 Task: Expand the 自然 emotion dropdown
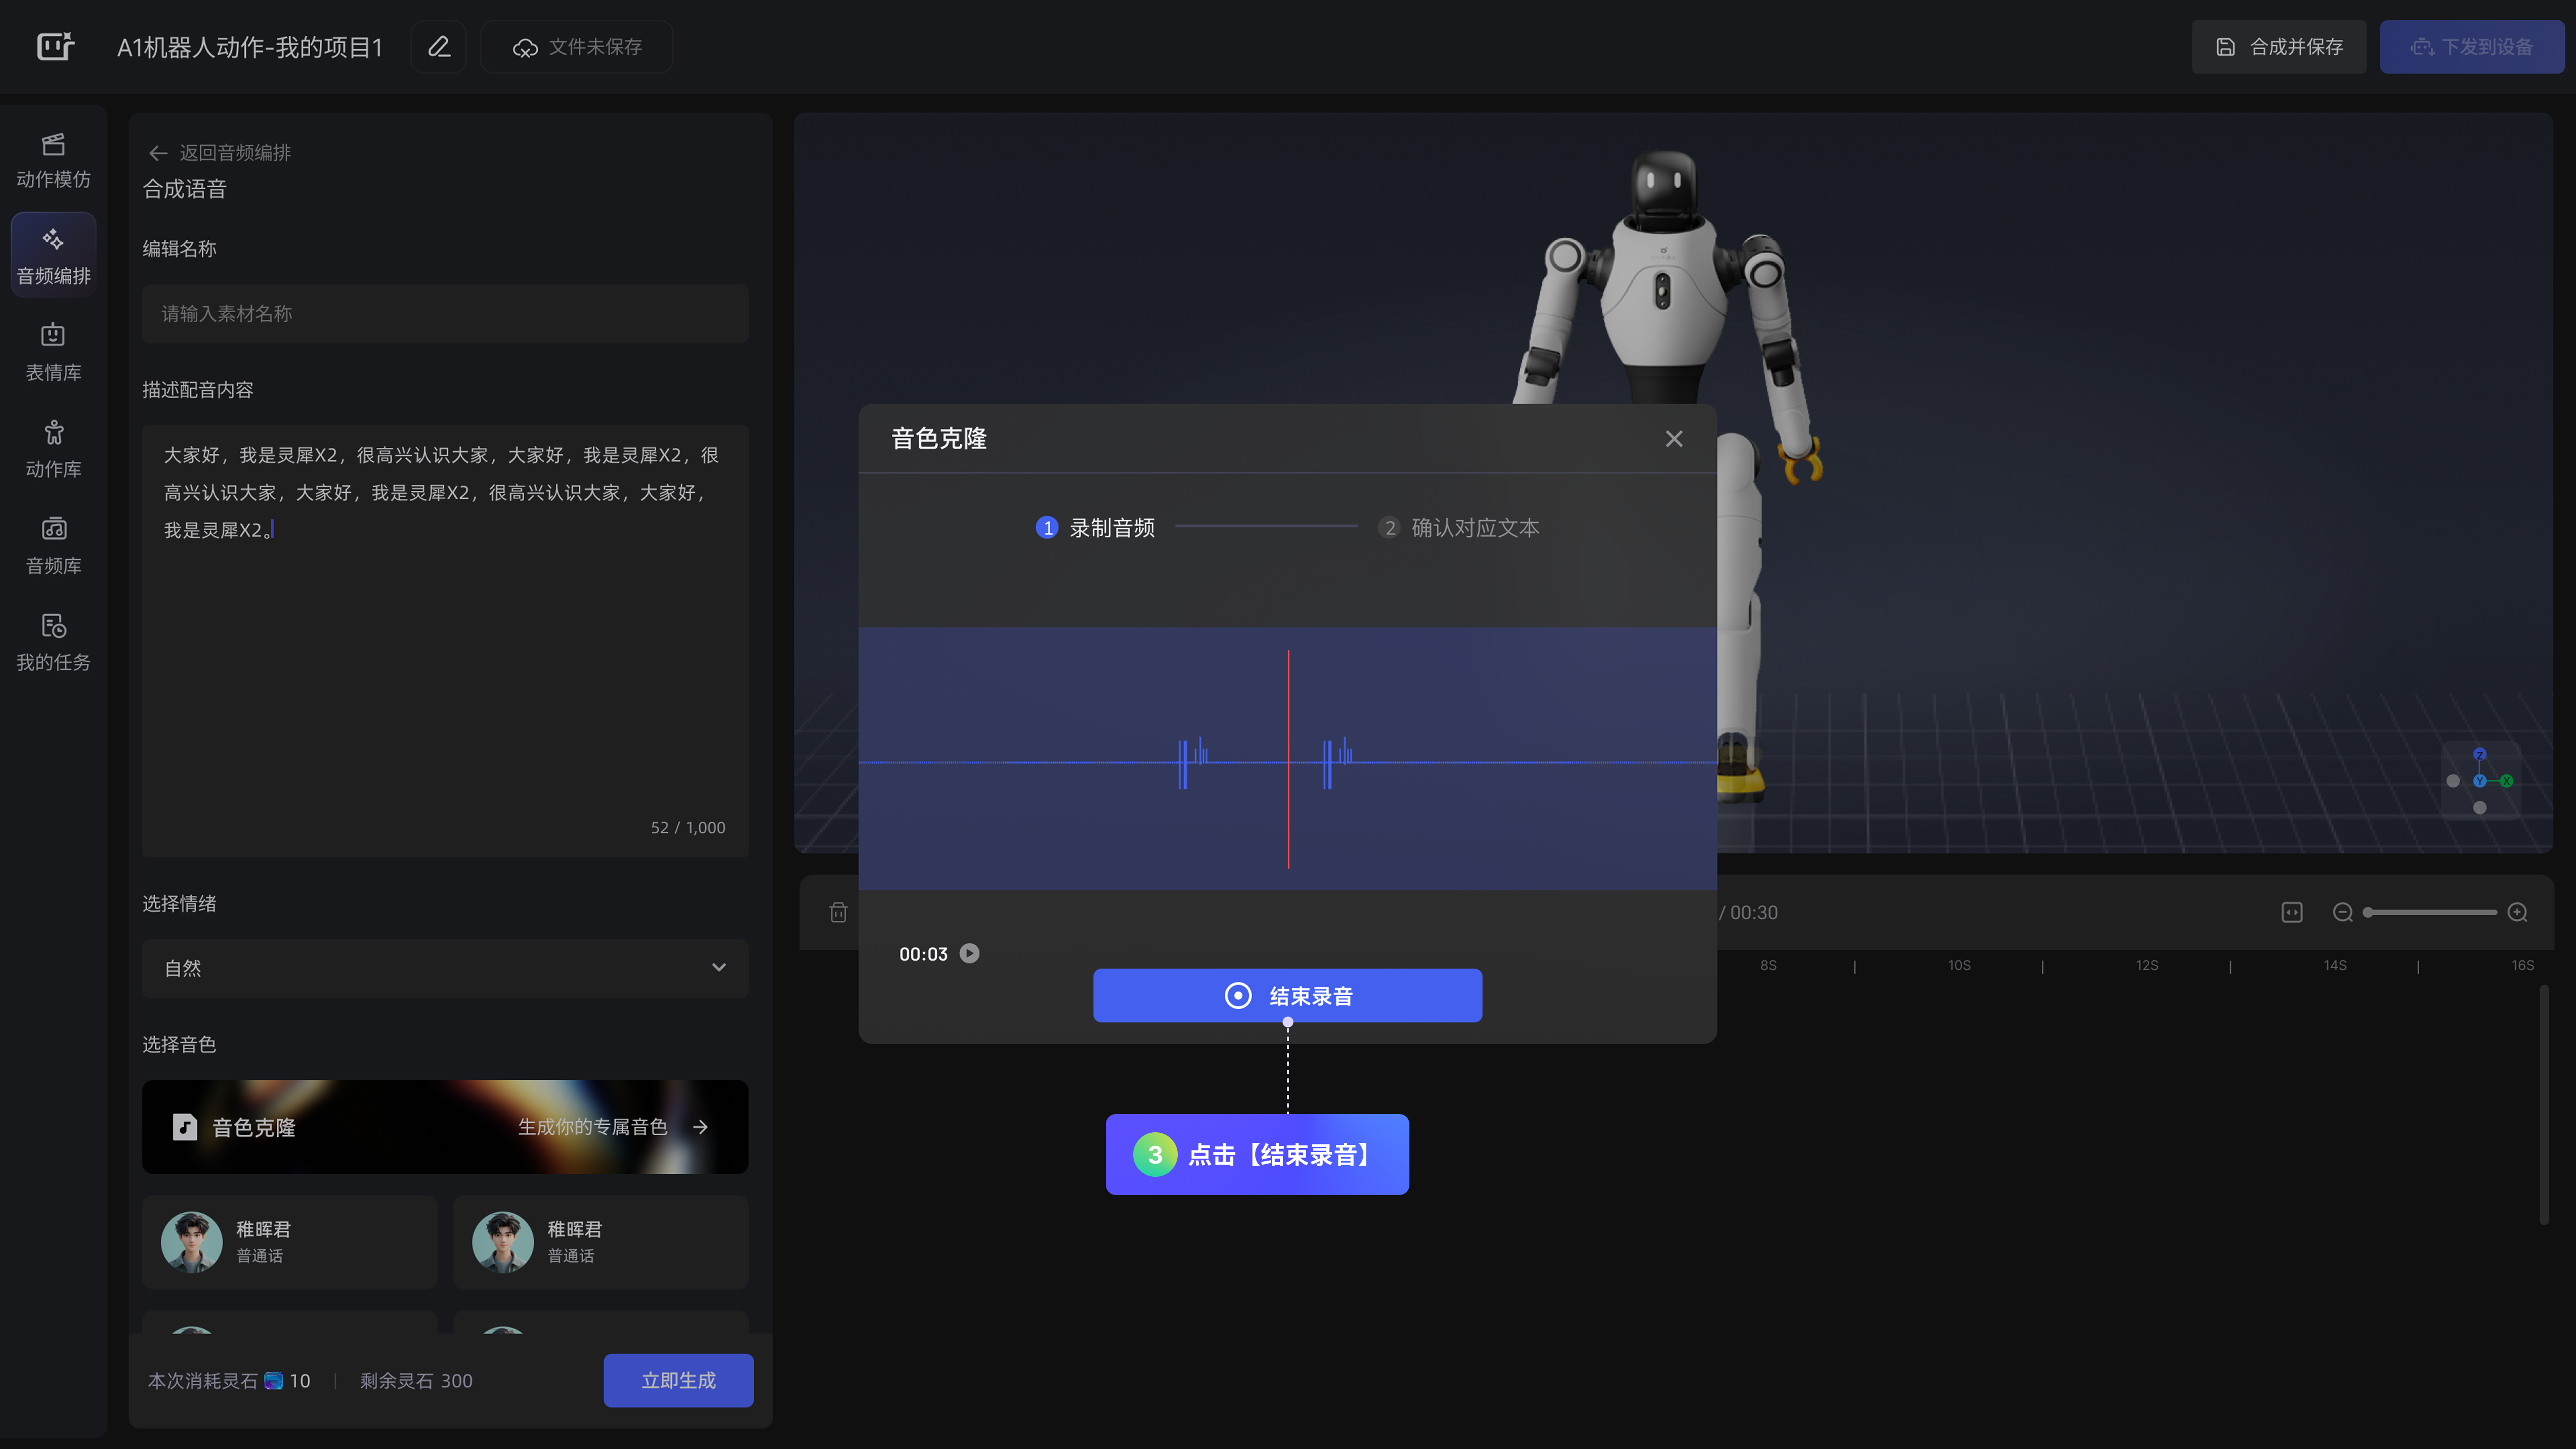coord(445,968)
